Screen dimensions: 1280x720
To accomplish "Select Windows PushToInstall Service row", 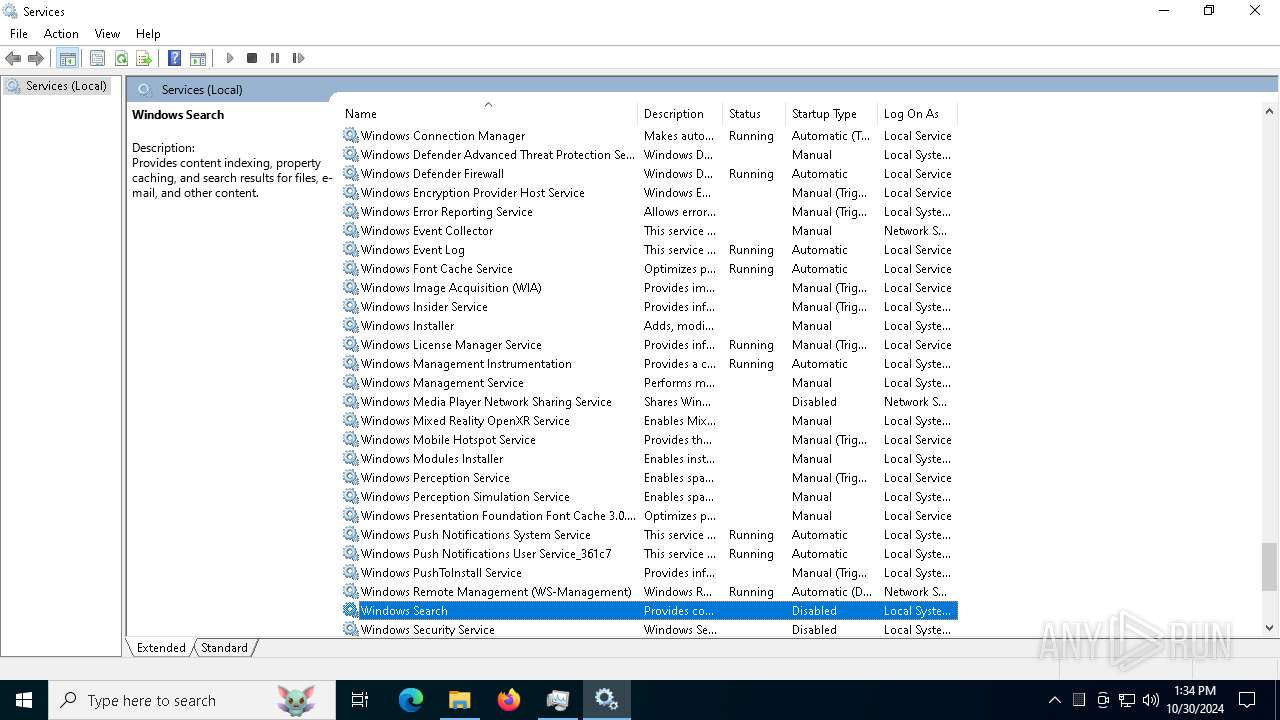I will (x=649, y=573).
